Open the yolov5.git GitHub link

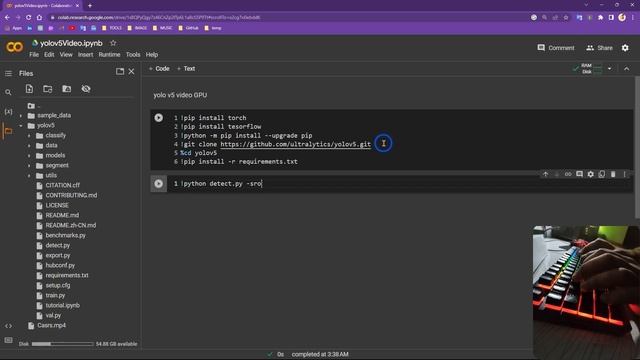(296, 144)
